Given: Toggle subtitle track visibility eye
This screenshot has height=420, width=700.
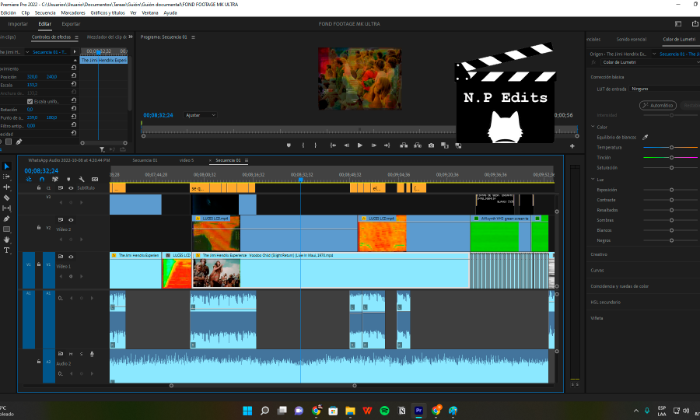Looking at the screenshot, I should (71, 188).
